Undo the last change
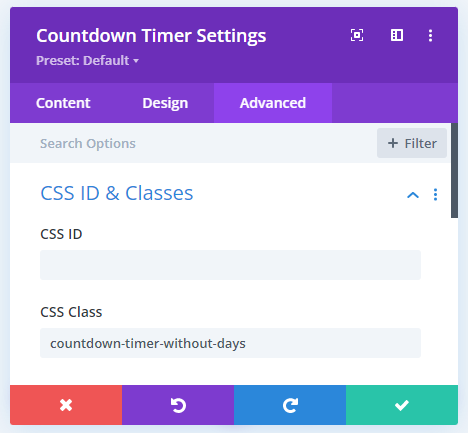The height and width of the screenshot is (433, 468). coord(178,405)
